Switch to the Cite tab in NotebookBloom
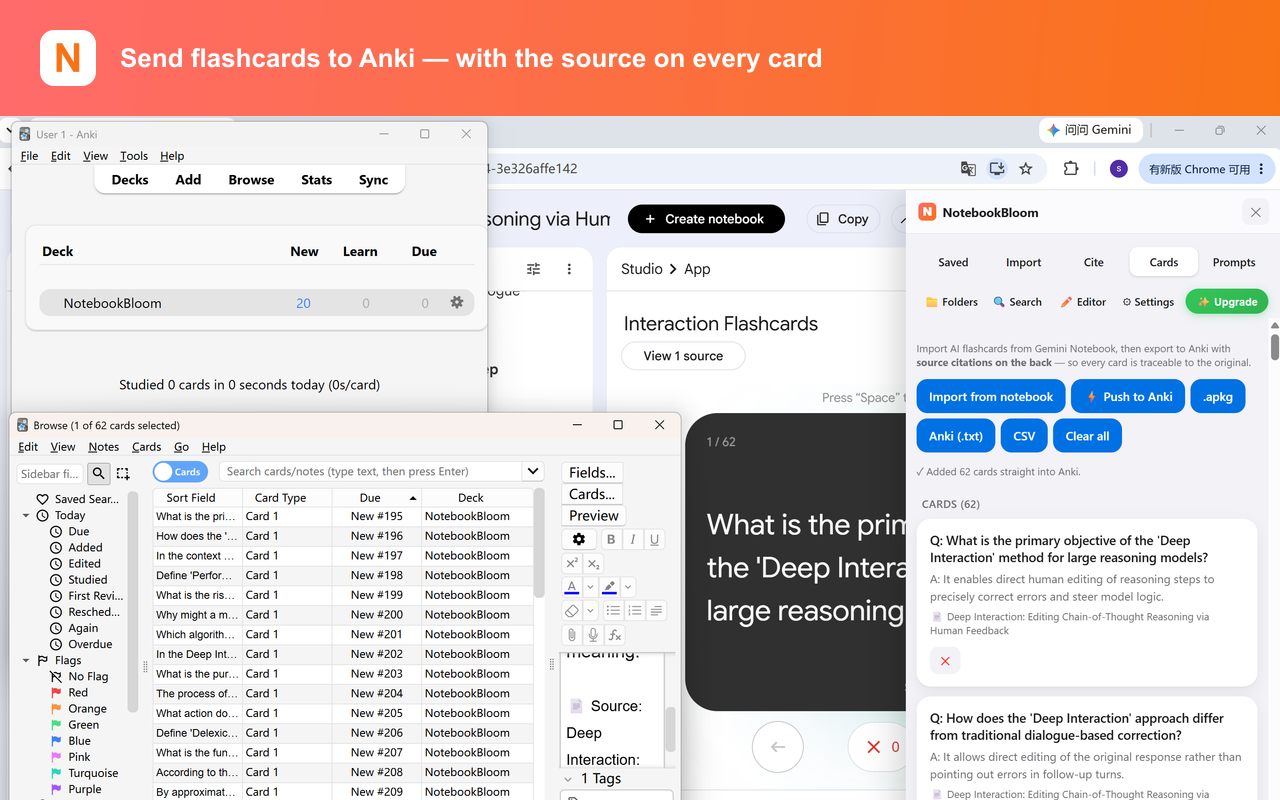This screenshot has height=800, width=1280. click(x=1094, y=262)
